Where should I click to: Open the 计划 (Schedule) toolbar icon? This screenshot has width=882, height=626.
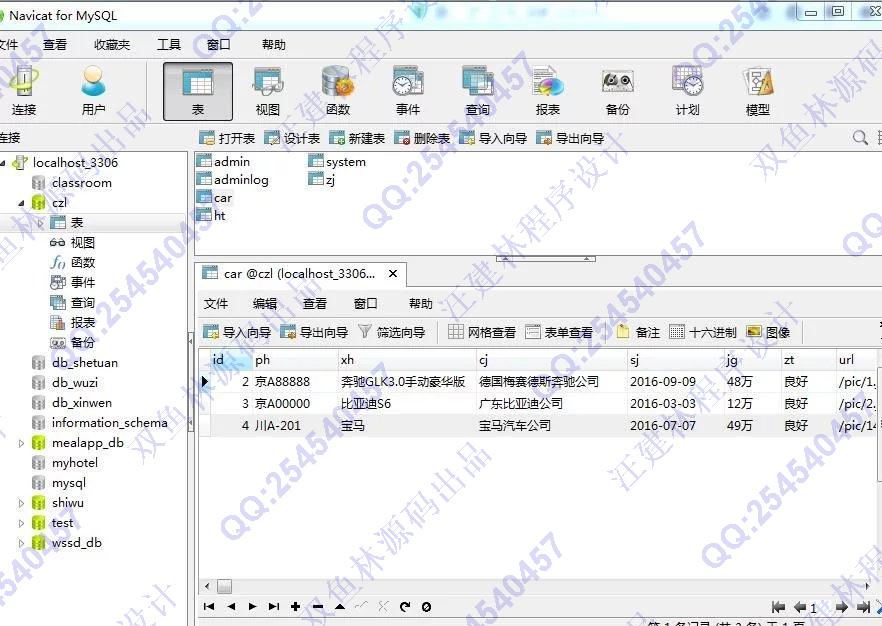pyautogui.click(x=687, y=91)
